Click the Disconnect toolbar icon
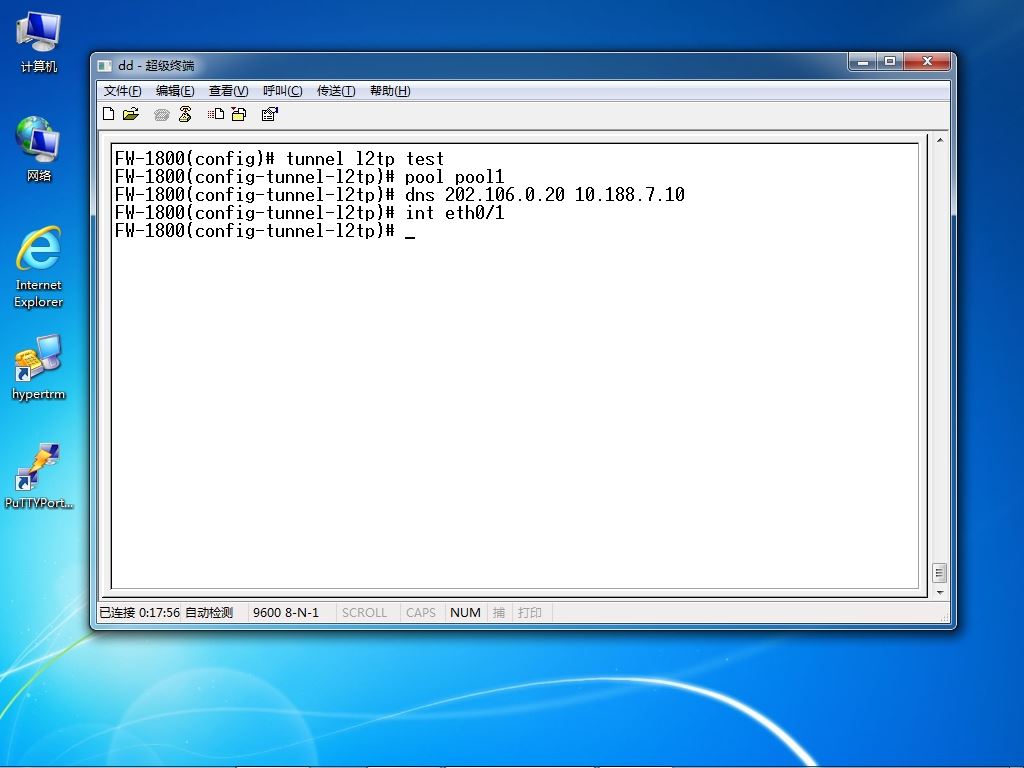The image size is (1024, 768). pos(185,114)
